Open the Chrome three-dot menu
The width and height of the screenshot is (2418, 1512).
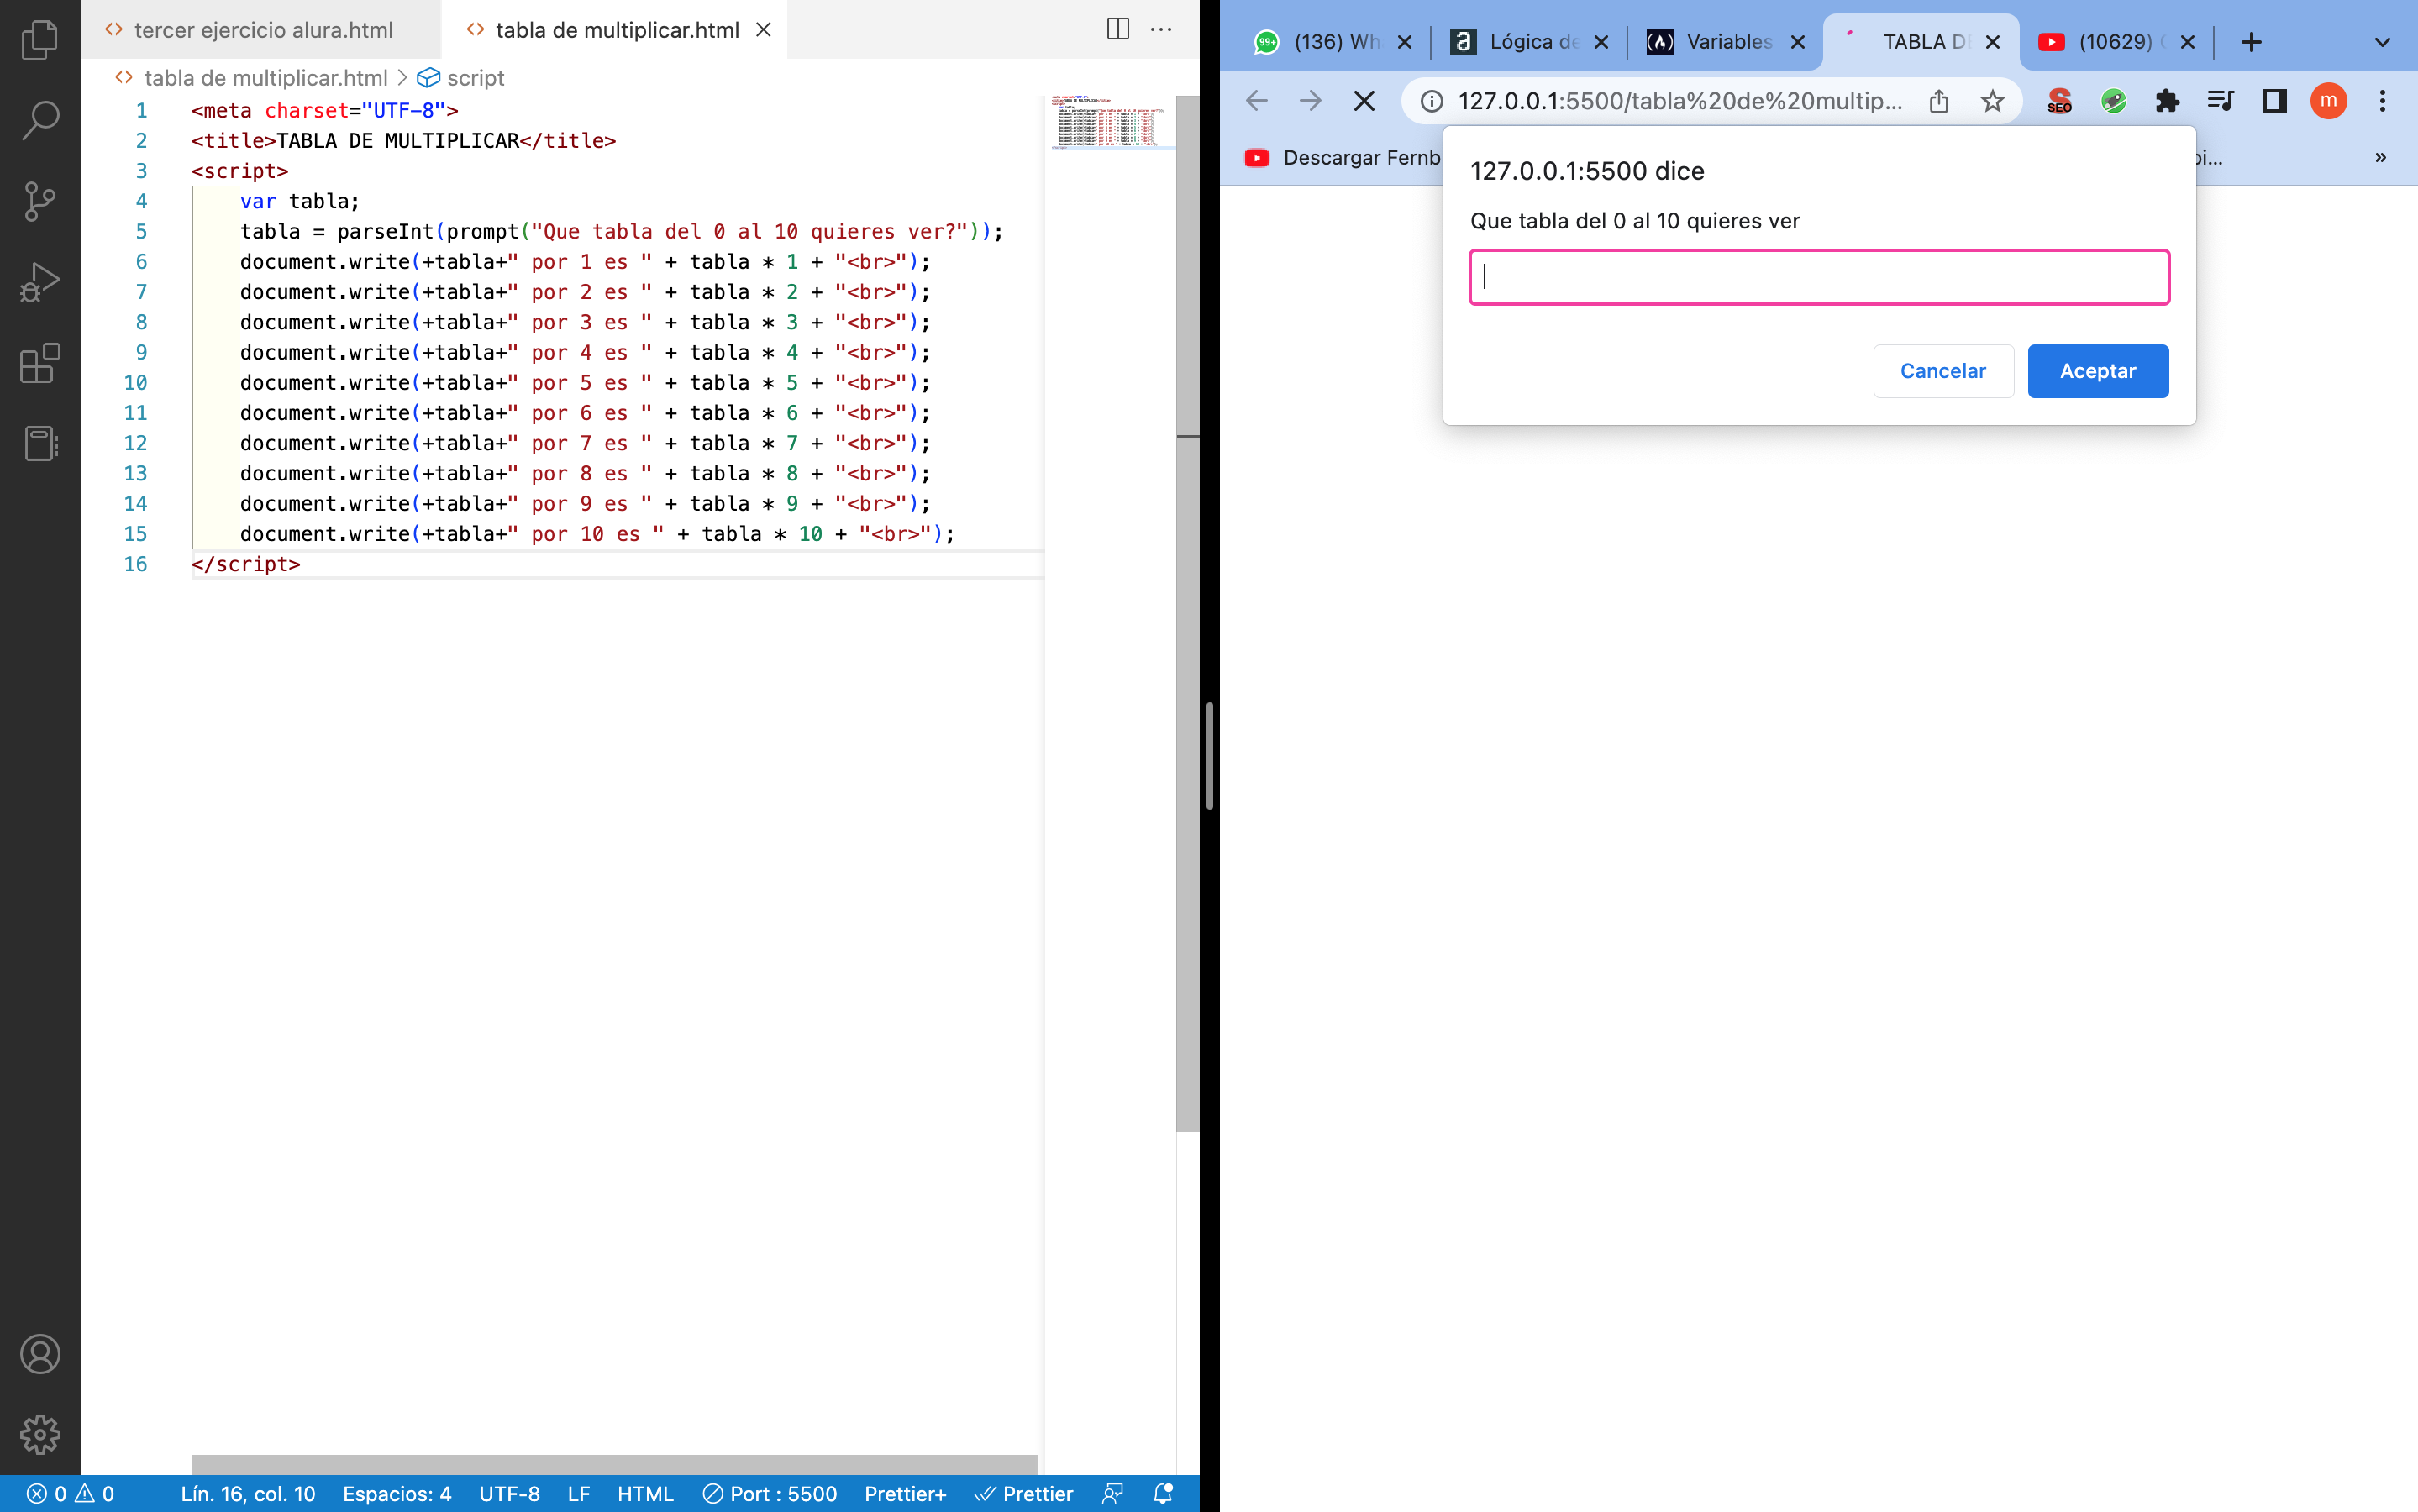click(x=2382, y=101)
